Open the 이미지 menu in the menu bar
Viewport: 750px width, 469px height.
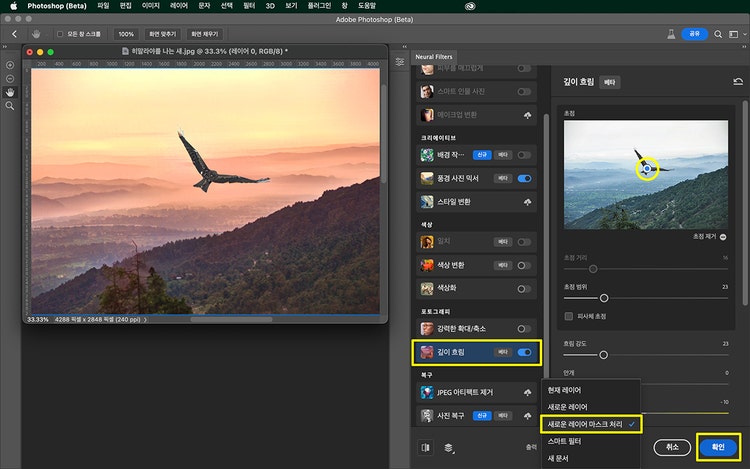151,6
